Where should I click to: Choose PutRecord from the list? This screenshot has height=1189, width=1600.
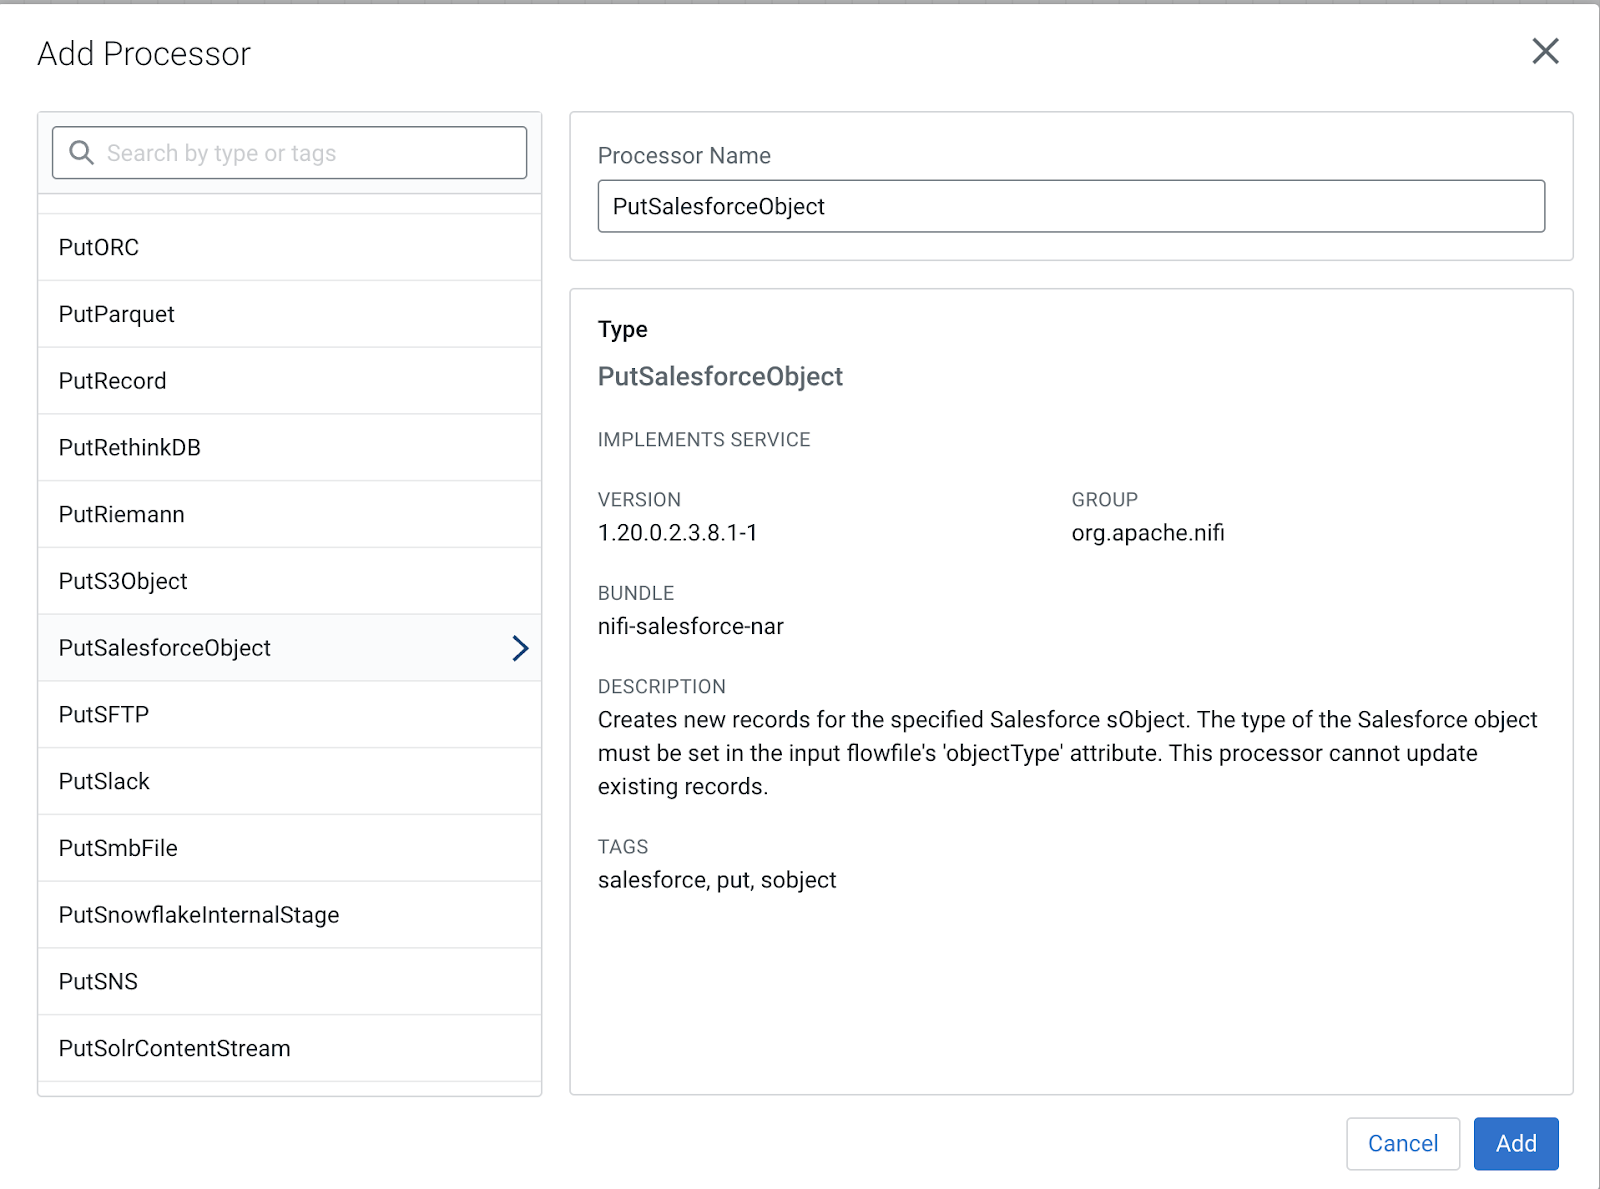pyautogui.click(x=289, y=381)
